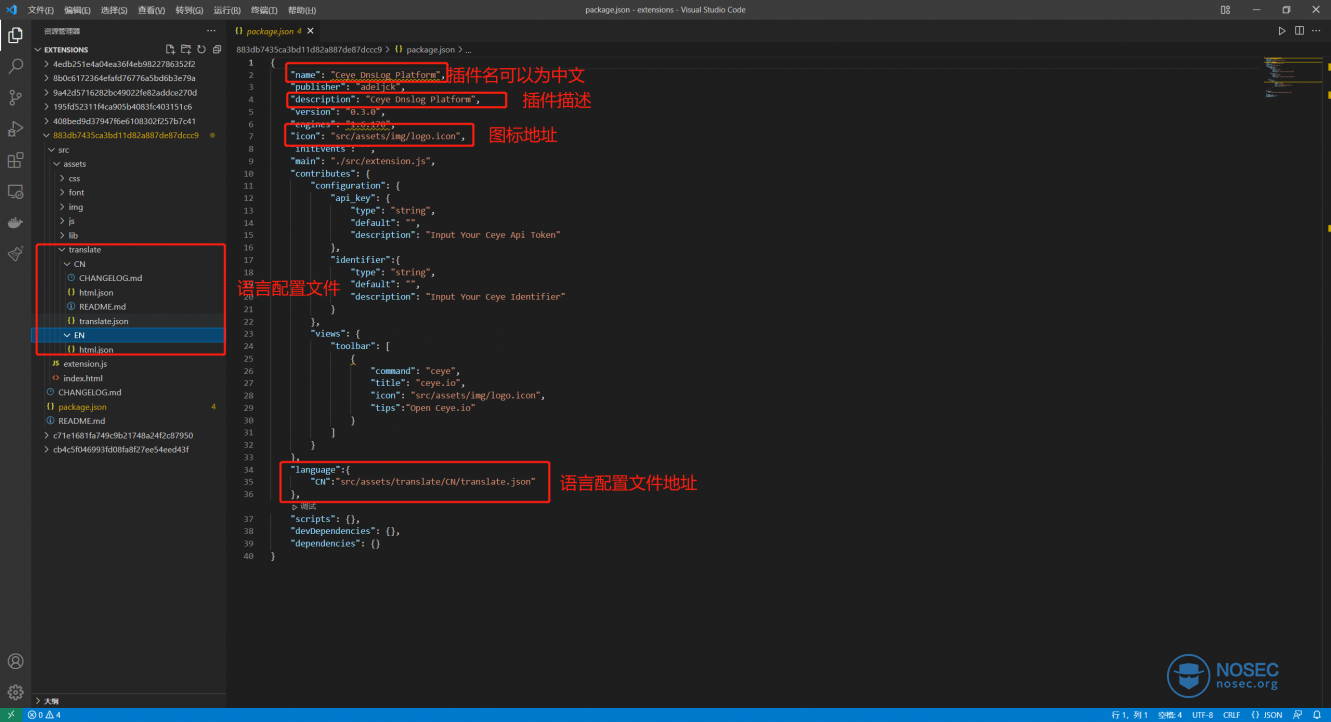
Task: Click the New File icon in EXTENSIONS header
Action: (x=170, y=49)
